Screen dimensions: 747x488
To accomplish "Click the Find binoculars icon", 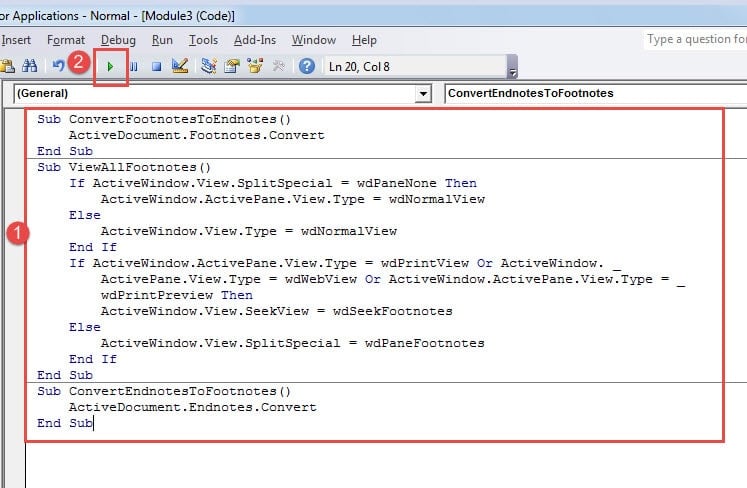I will tap(30, 67).
